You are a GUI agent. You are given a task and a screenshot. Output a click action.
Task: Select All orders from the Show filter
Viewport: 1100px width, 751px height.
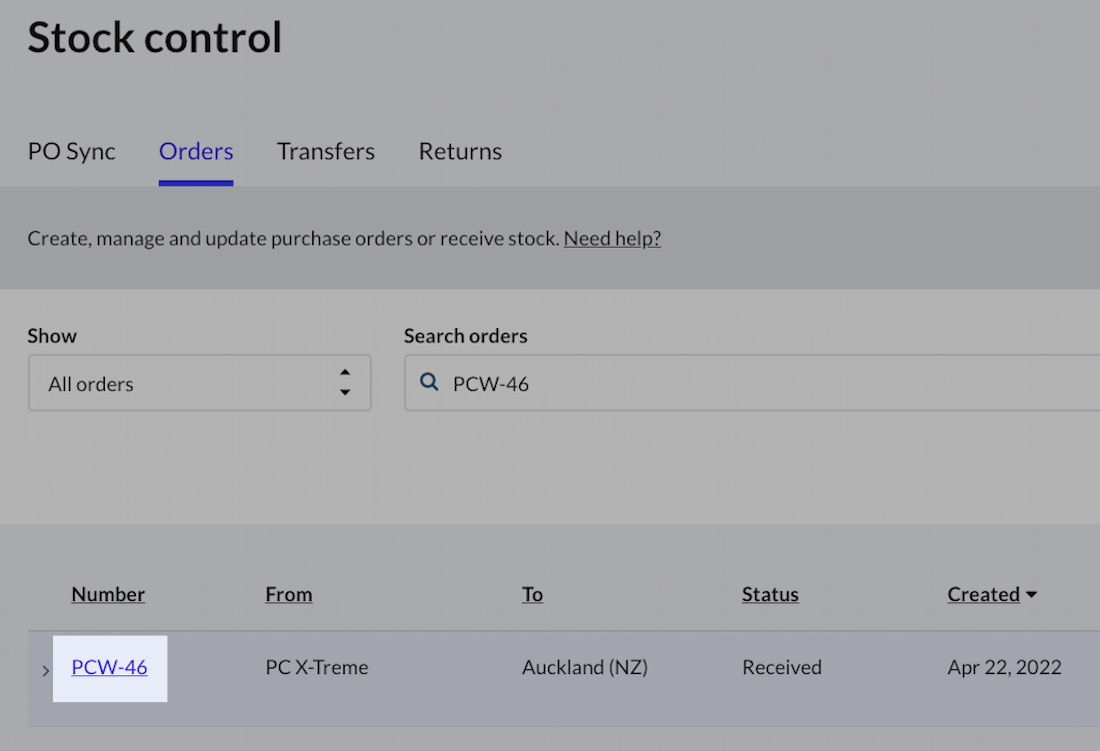[90, 383]
